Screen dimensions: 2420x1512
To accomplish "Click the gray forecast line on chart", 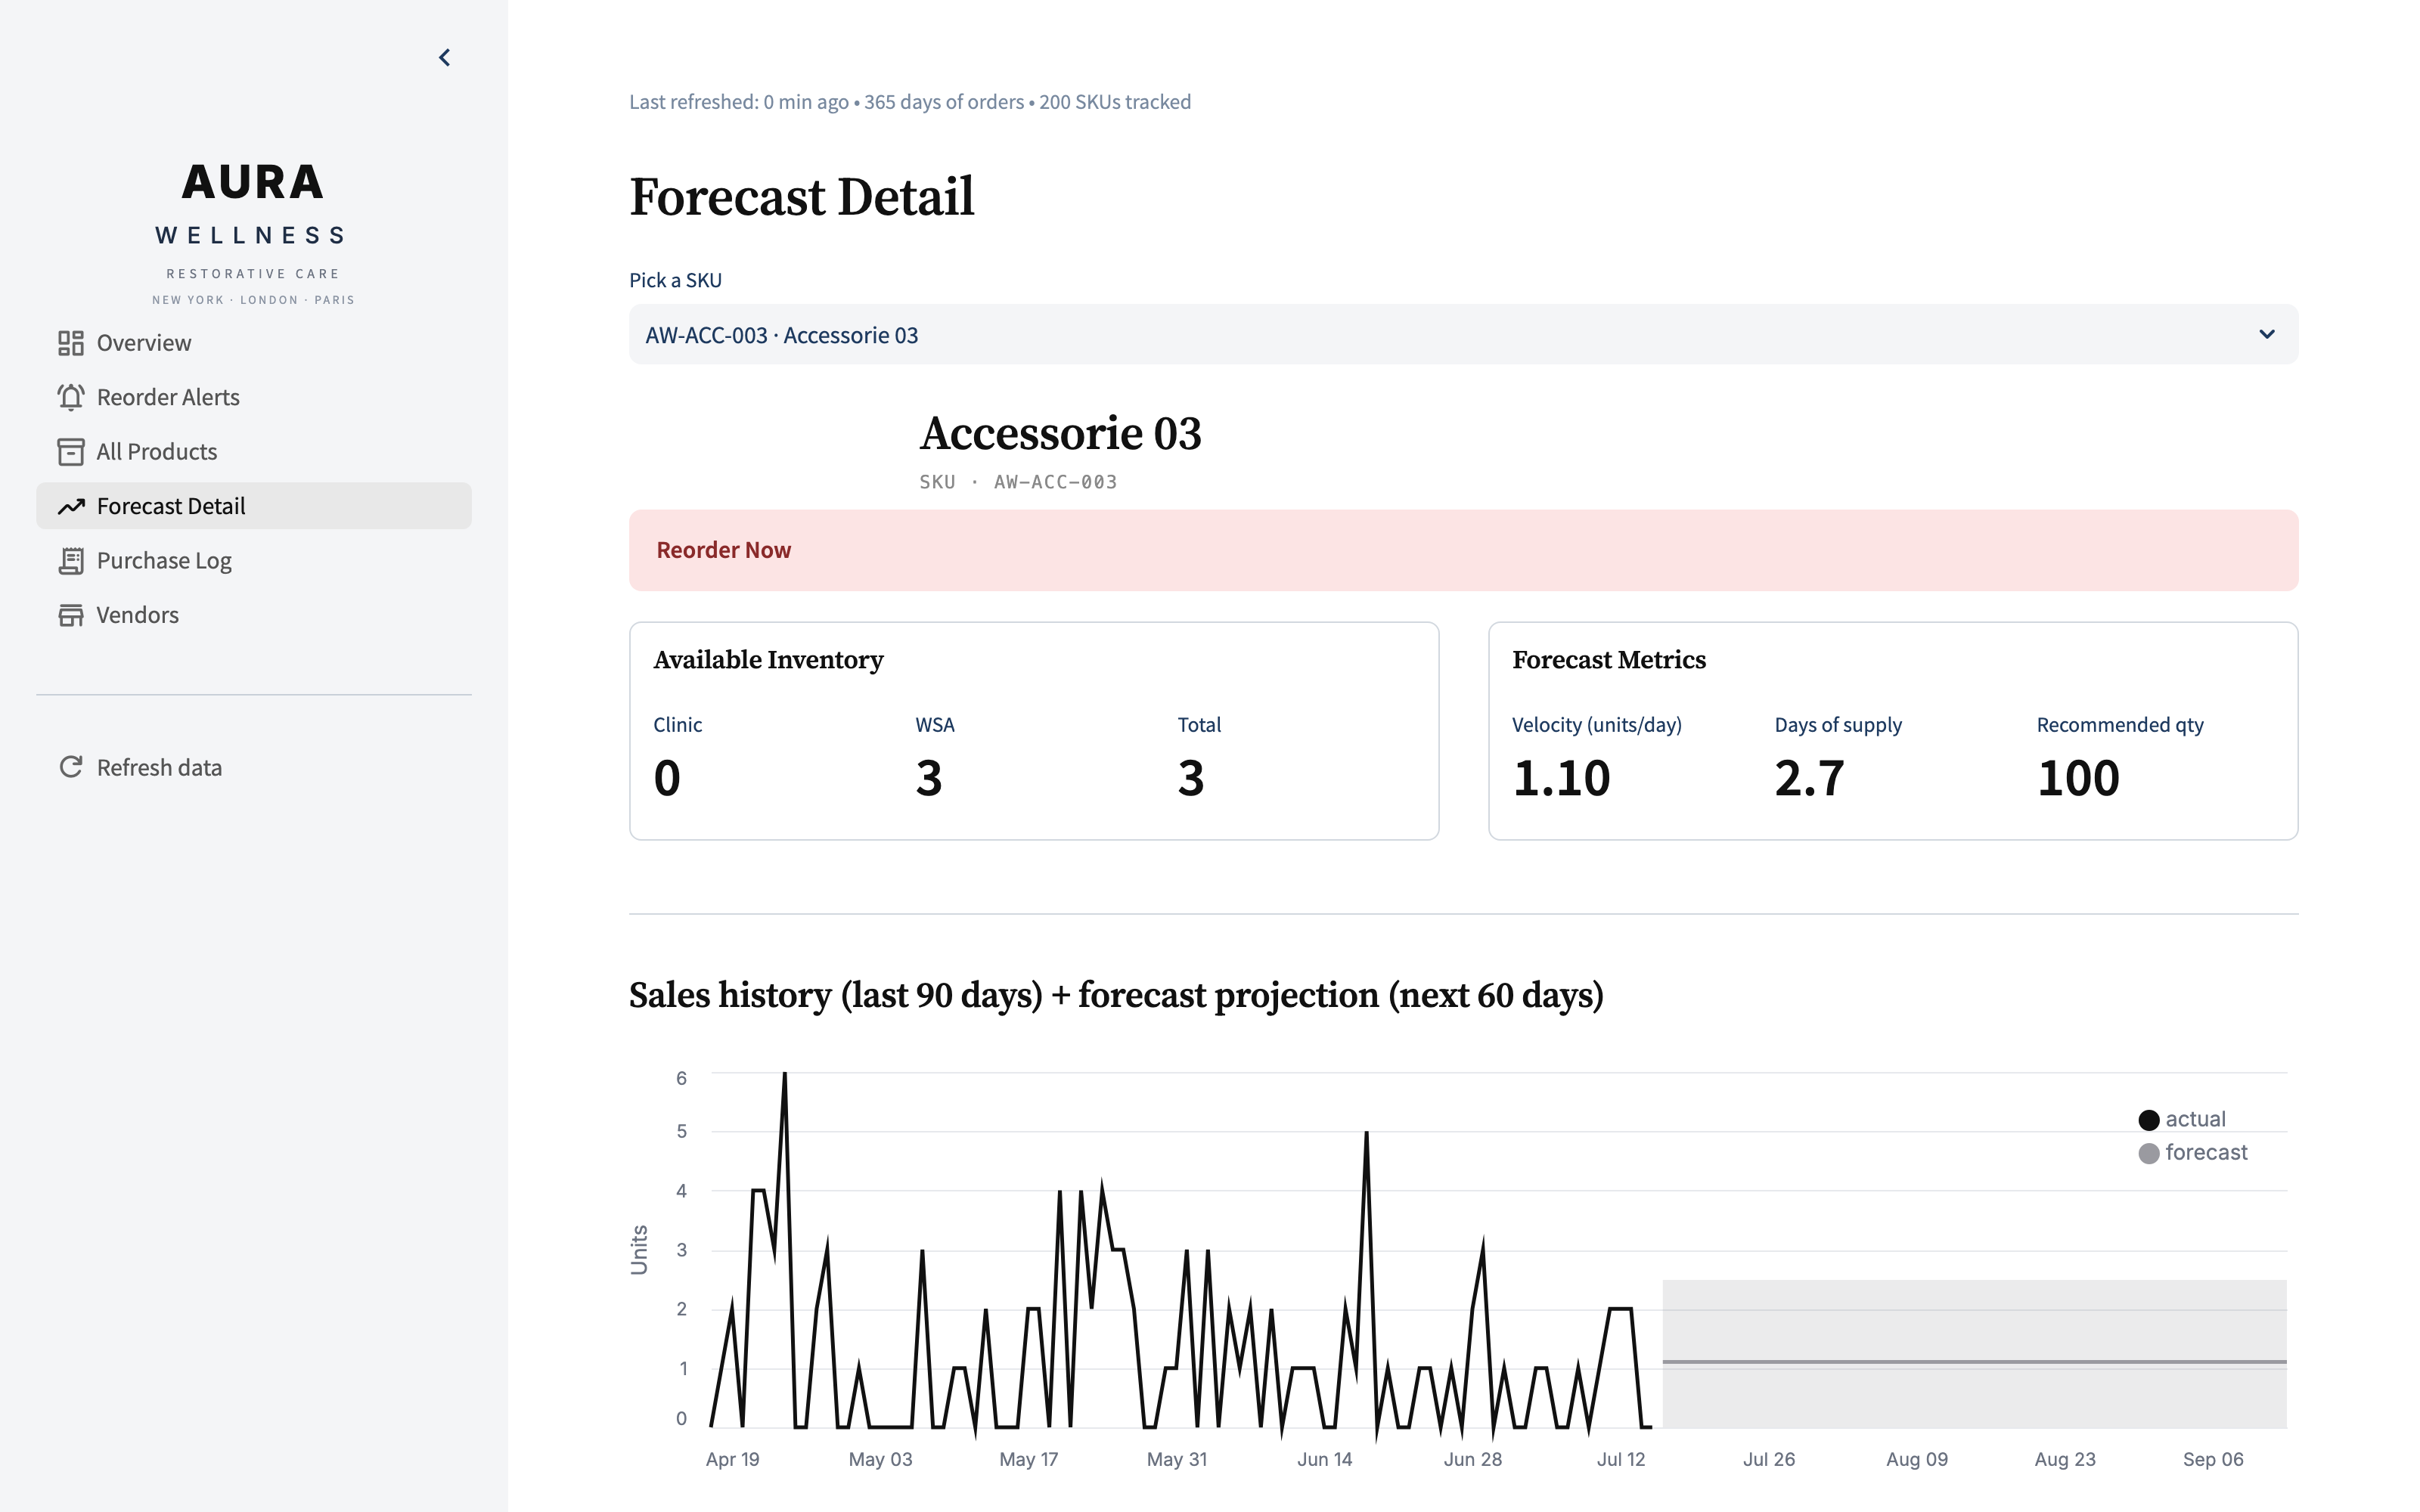I will point(1974,1362).
